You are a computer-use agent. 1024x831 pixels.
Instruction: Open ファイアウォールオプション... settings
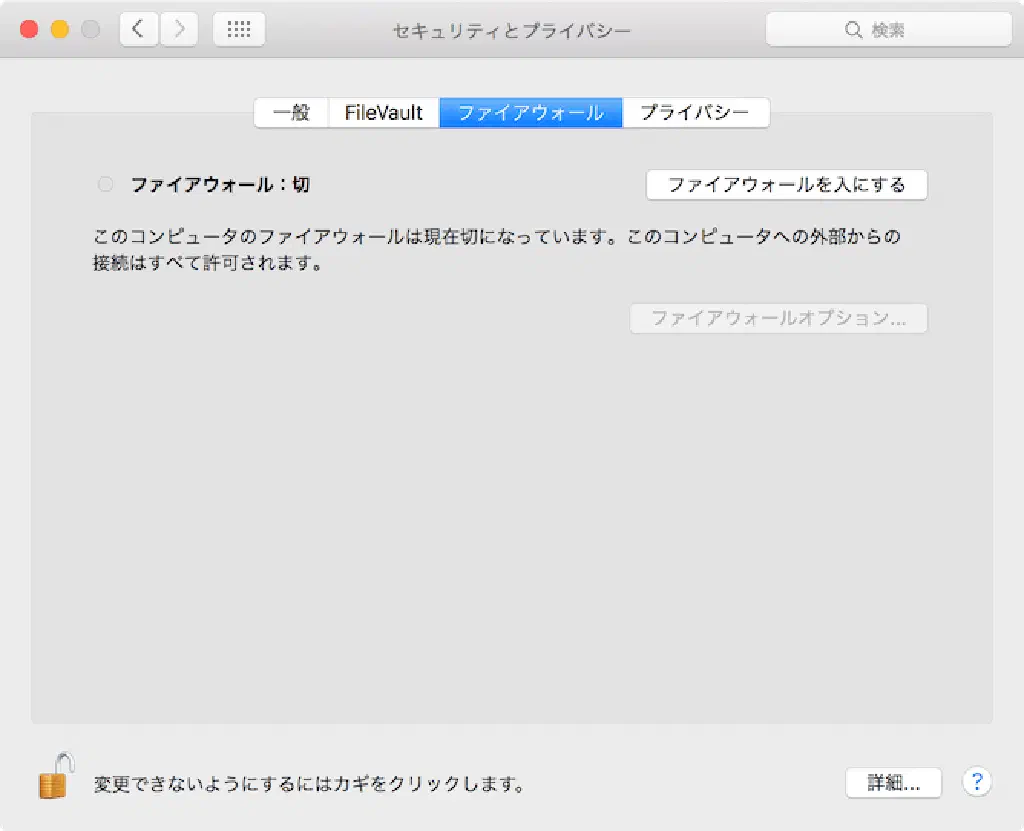[778, 319]
